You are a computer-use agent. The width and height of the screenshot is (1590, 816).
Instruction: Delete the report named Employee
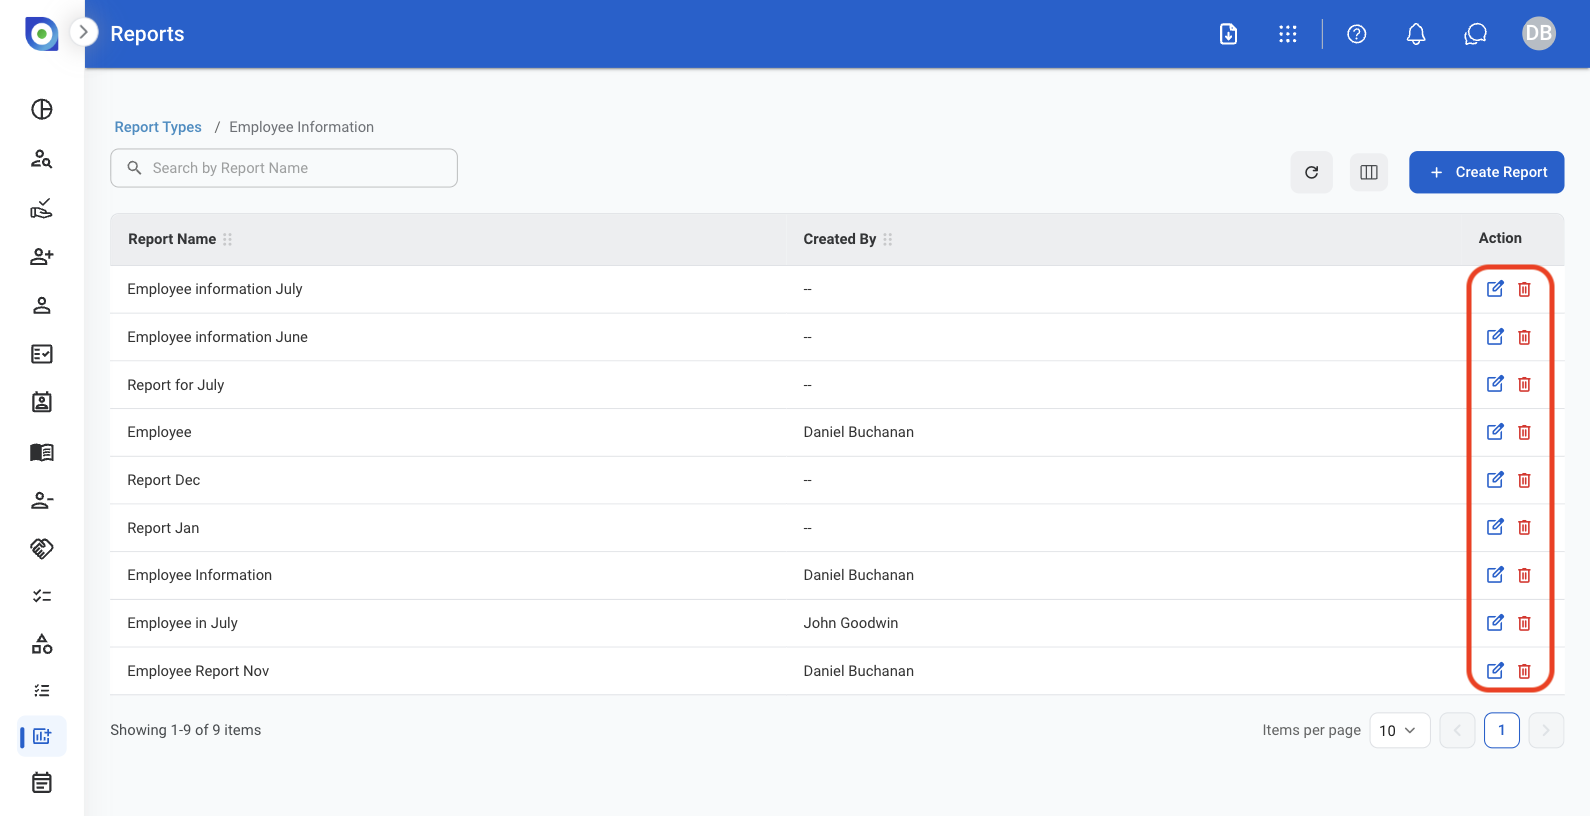coord(1525,432)
